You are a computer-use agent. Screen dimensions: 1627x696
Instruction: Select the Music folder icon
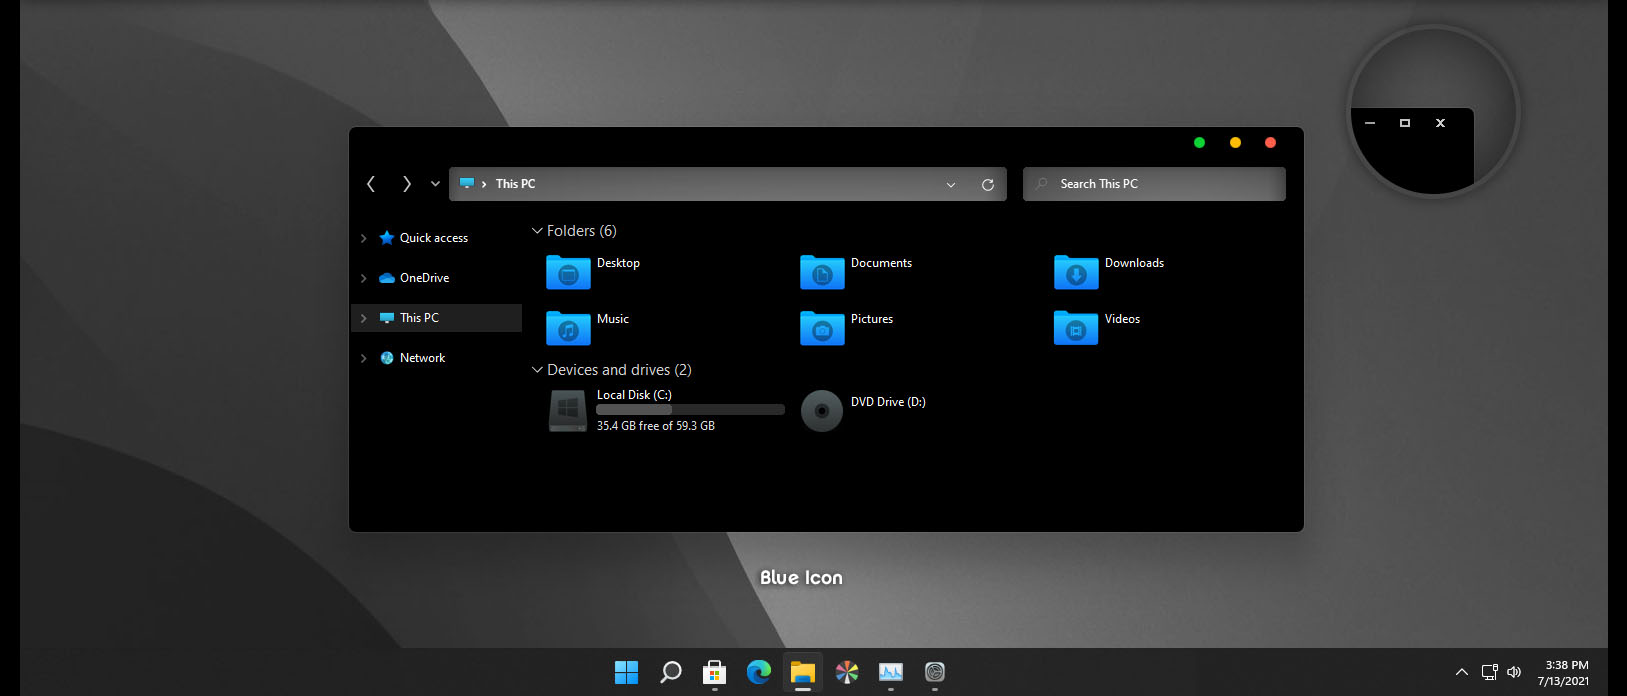click(x=568, y=328)
